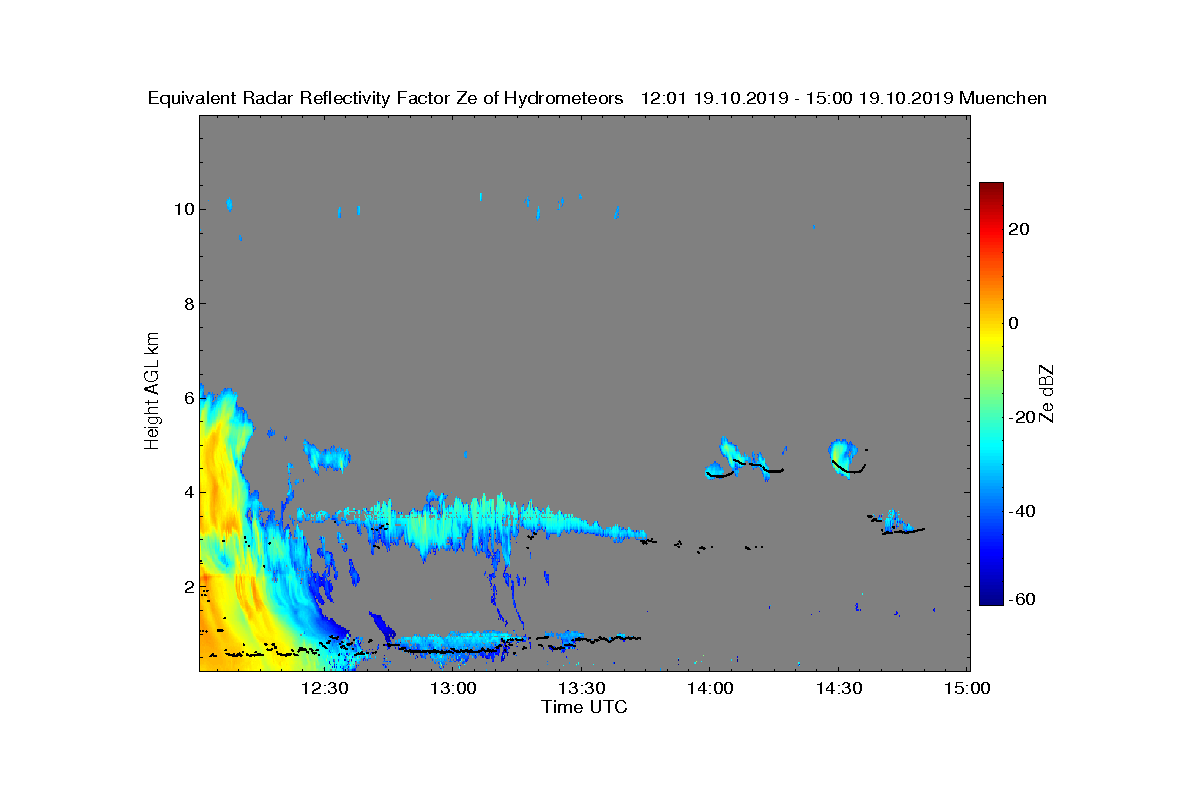Viewport: 1200px width, 800px height.
Task: Click the dark red top of the colorbar
Action: pyautogui.click(x=991, y=189)
